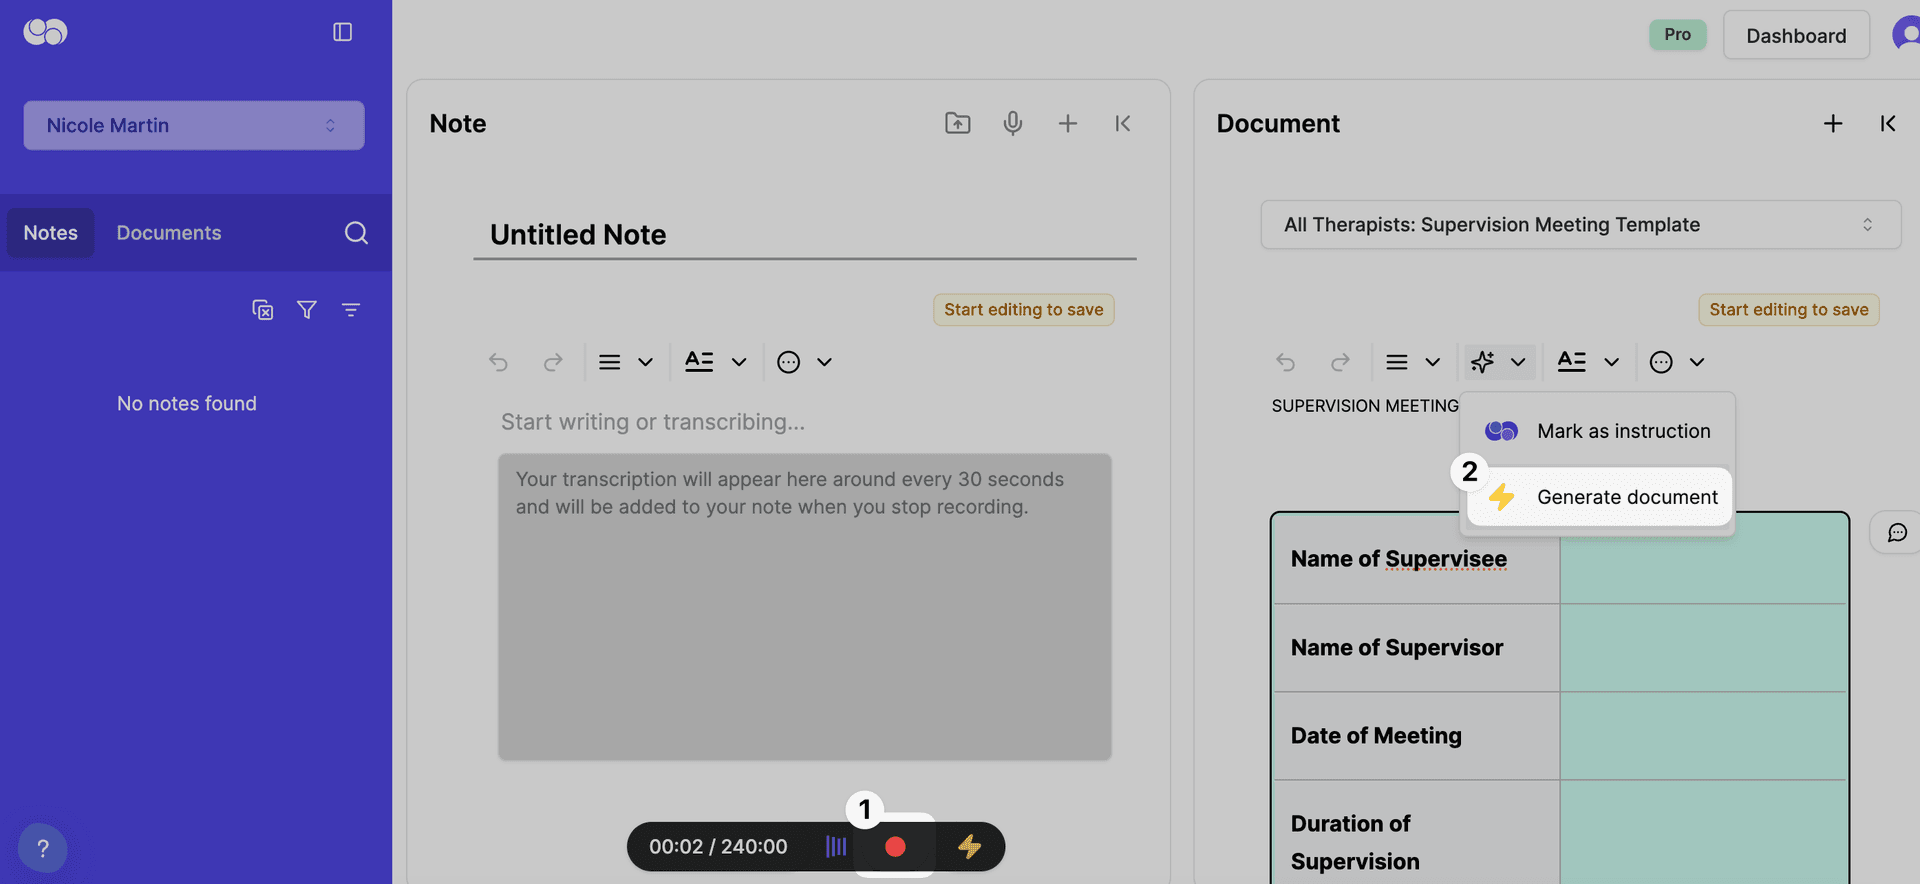Click the Note more options circle icon
Viewport: 1920px width, 884px height.
click(789, 362)
